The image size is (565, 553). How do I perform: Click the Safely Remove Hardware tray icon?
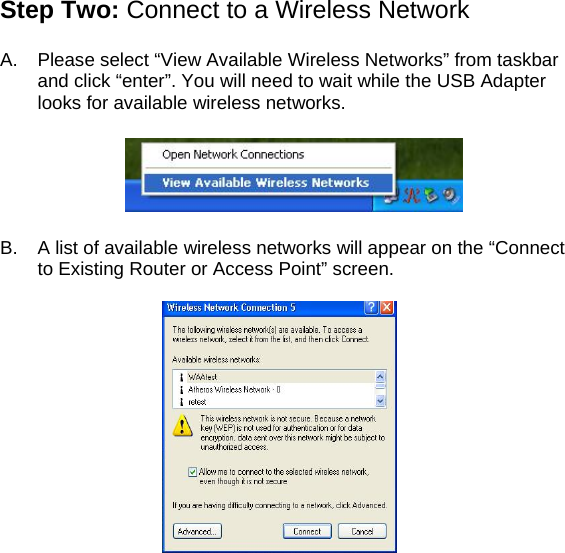click(431, 195)
